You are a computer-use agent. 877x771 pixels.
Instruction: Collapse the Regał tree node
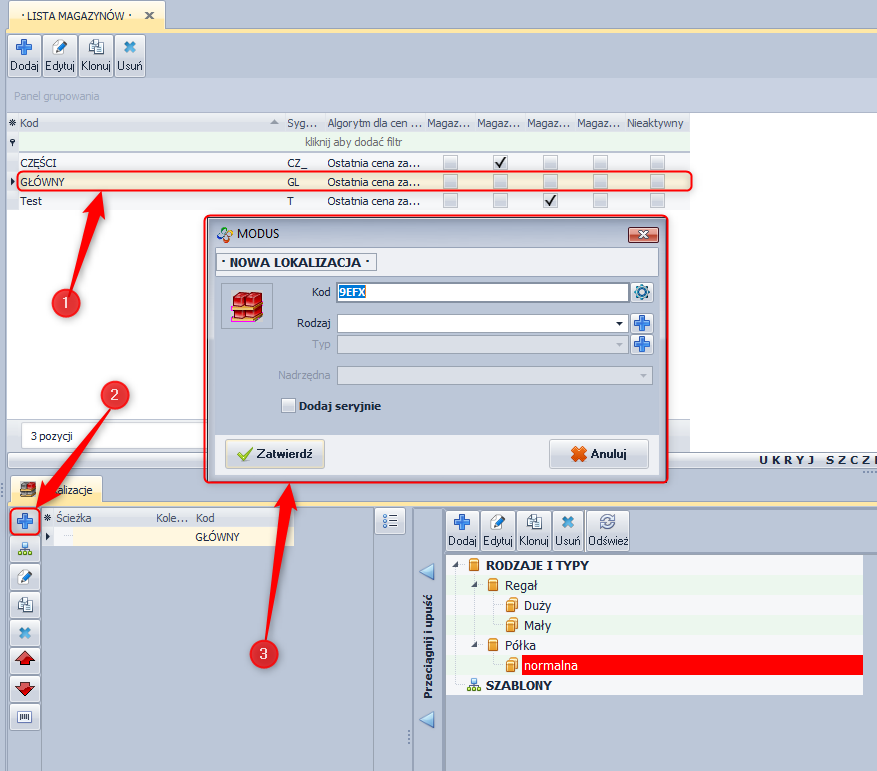pos(476,586)
